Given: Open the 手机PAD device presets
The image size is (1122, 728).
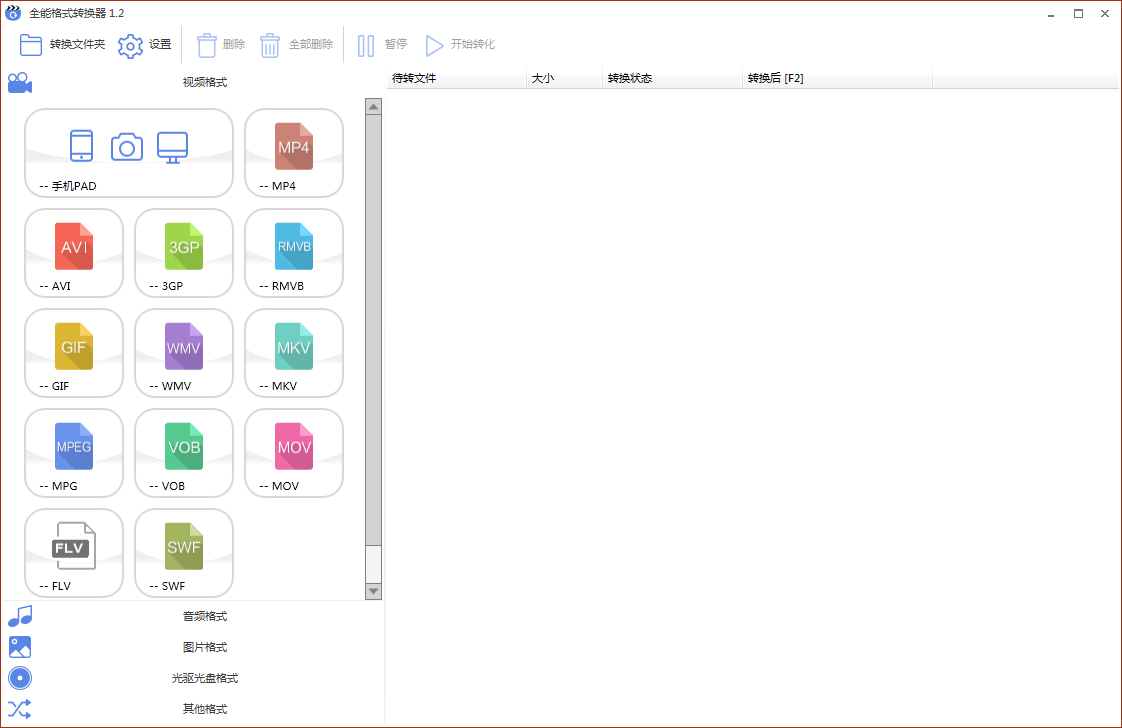Looking at the screenshot, I should point(128,151).
